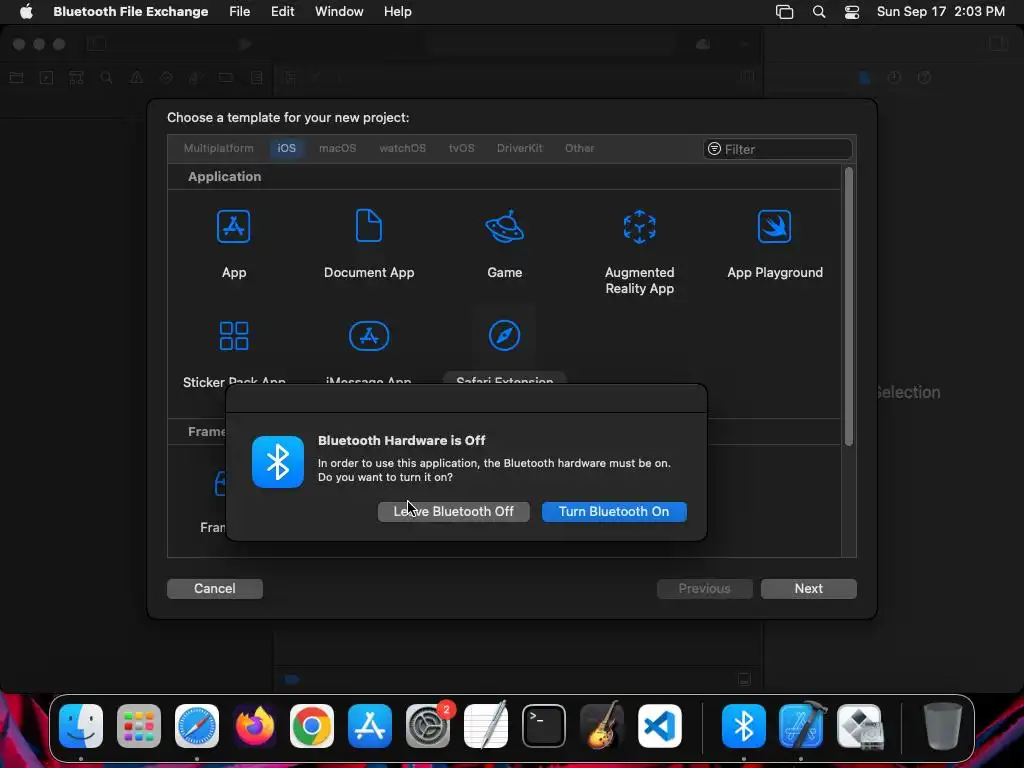1024x768 pixels.
Task: Click Leave Bluetooth Off
Action: [x=453, y=511]
